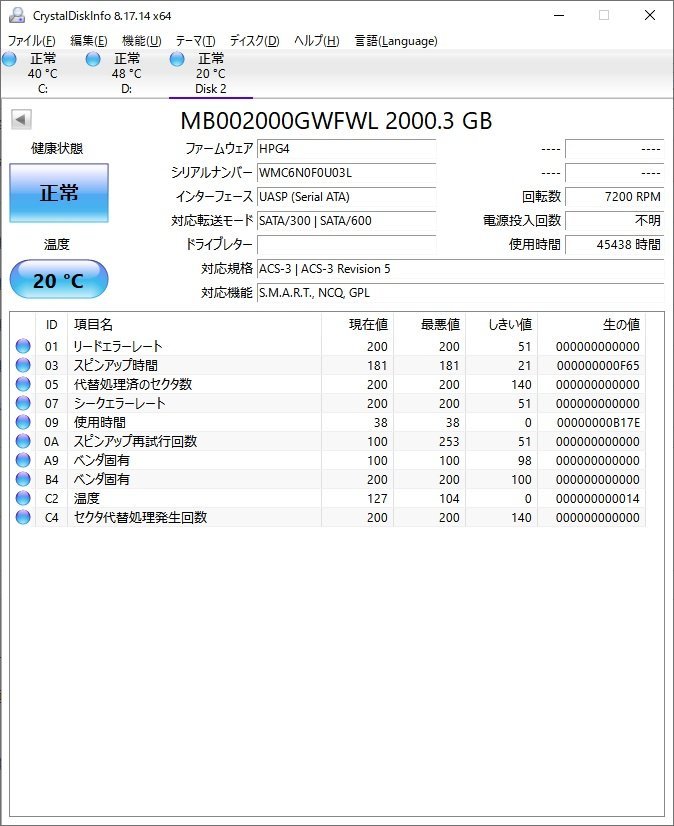The height and width of the screenshot is (826, 674).
Task: Click the blue orb in row B4
Action: click(23, 479)
